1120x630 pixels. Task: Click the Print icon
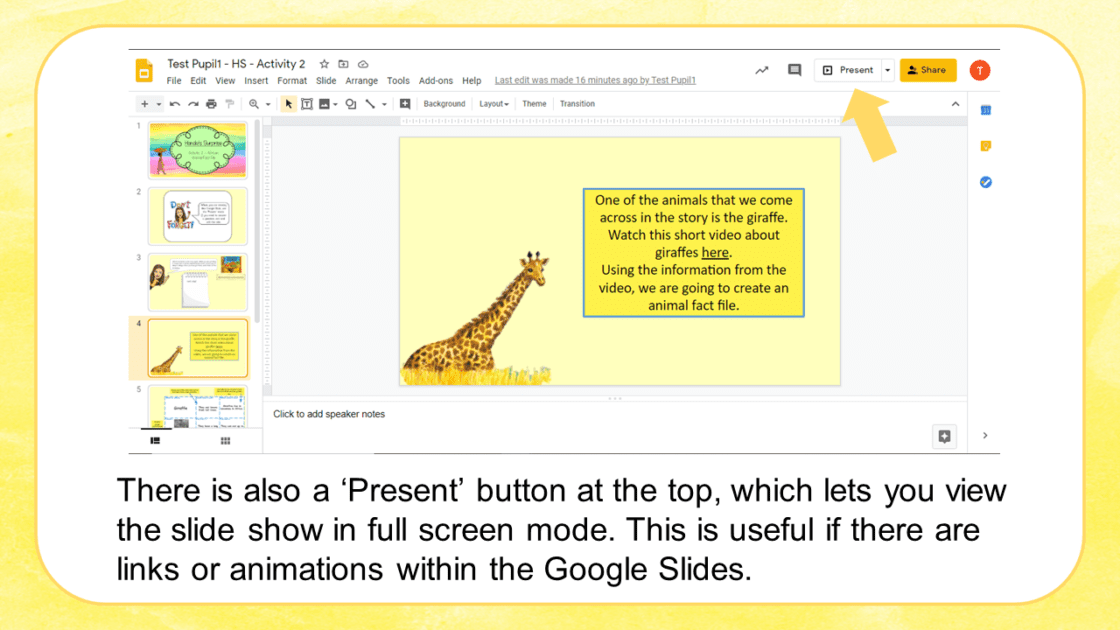pyautogui.click(x=211, y=104)
